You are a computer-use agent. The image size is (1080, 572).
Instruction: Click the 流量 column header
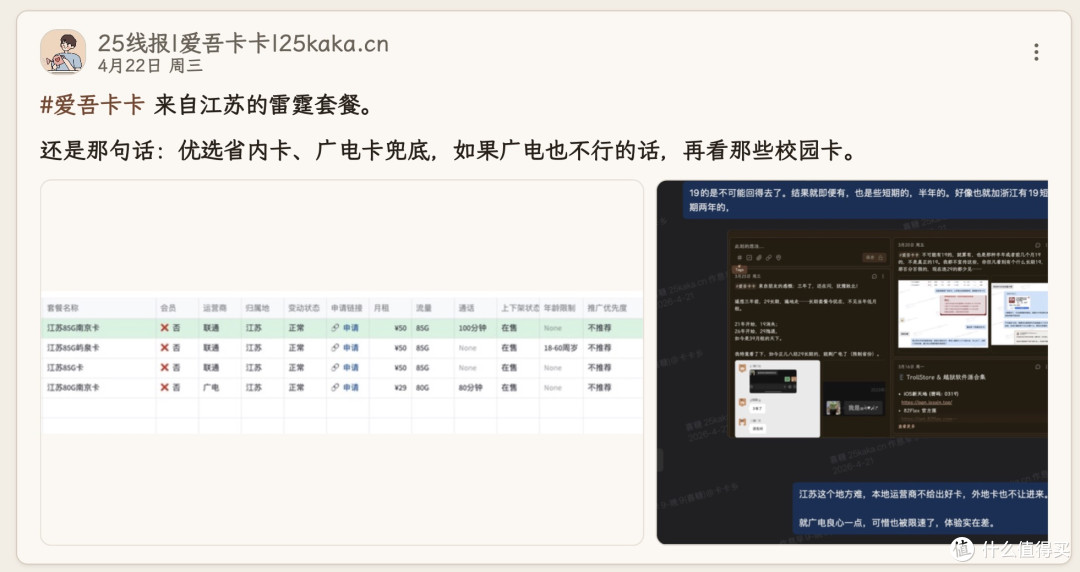click(x=424, y=307)
